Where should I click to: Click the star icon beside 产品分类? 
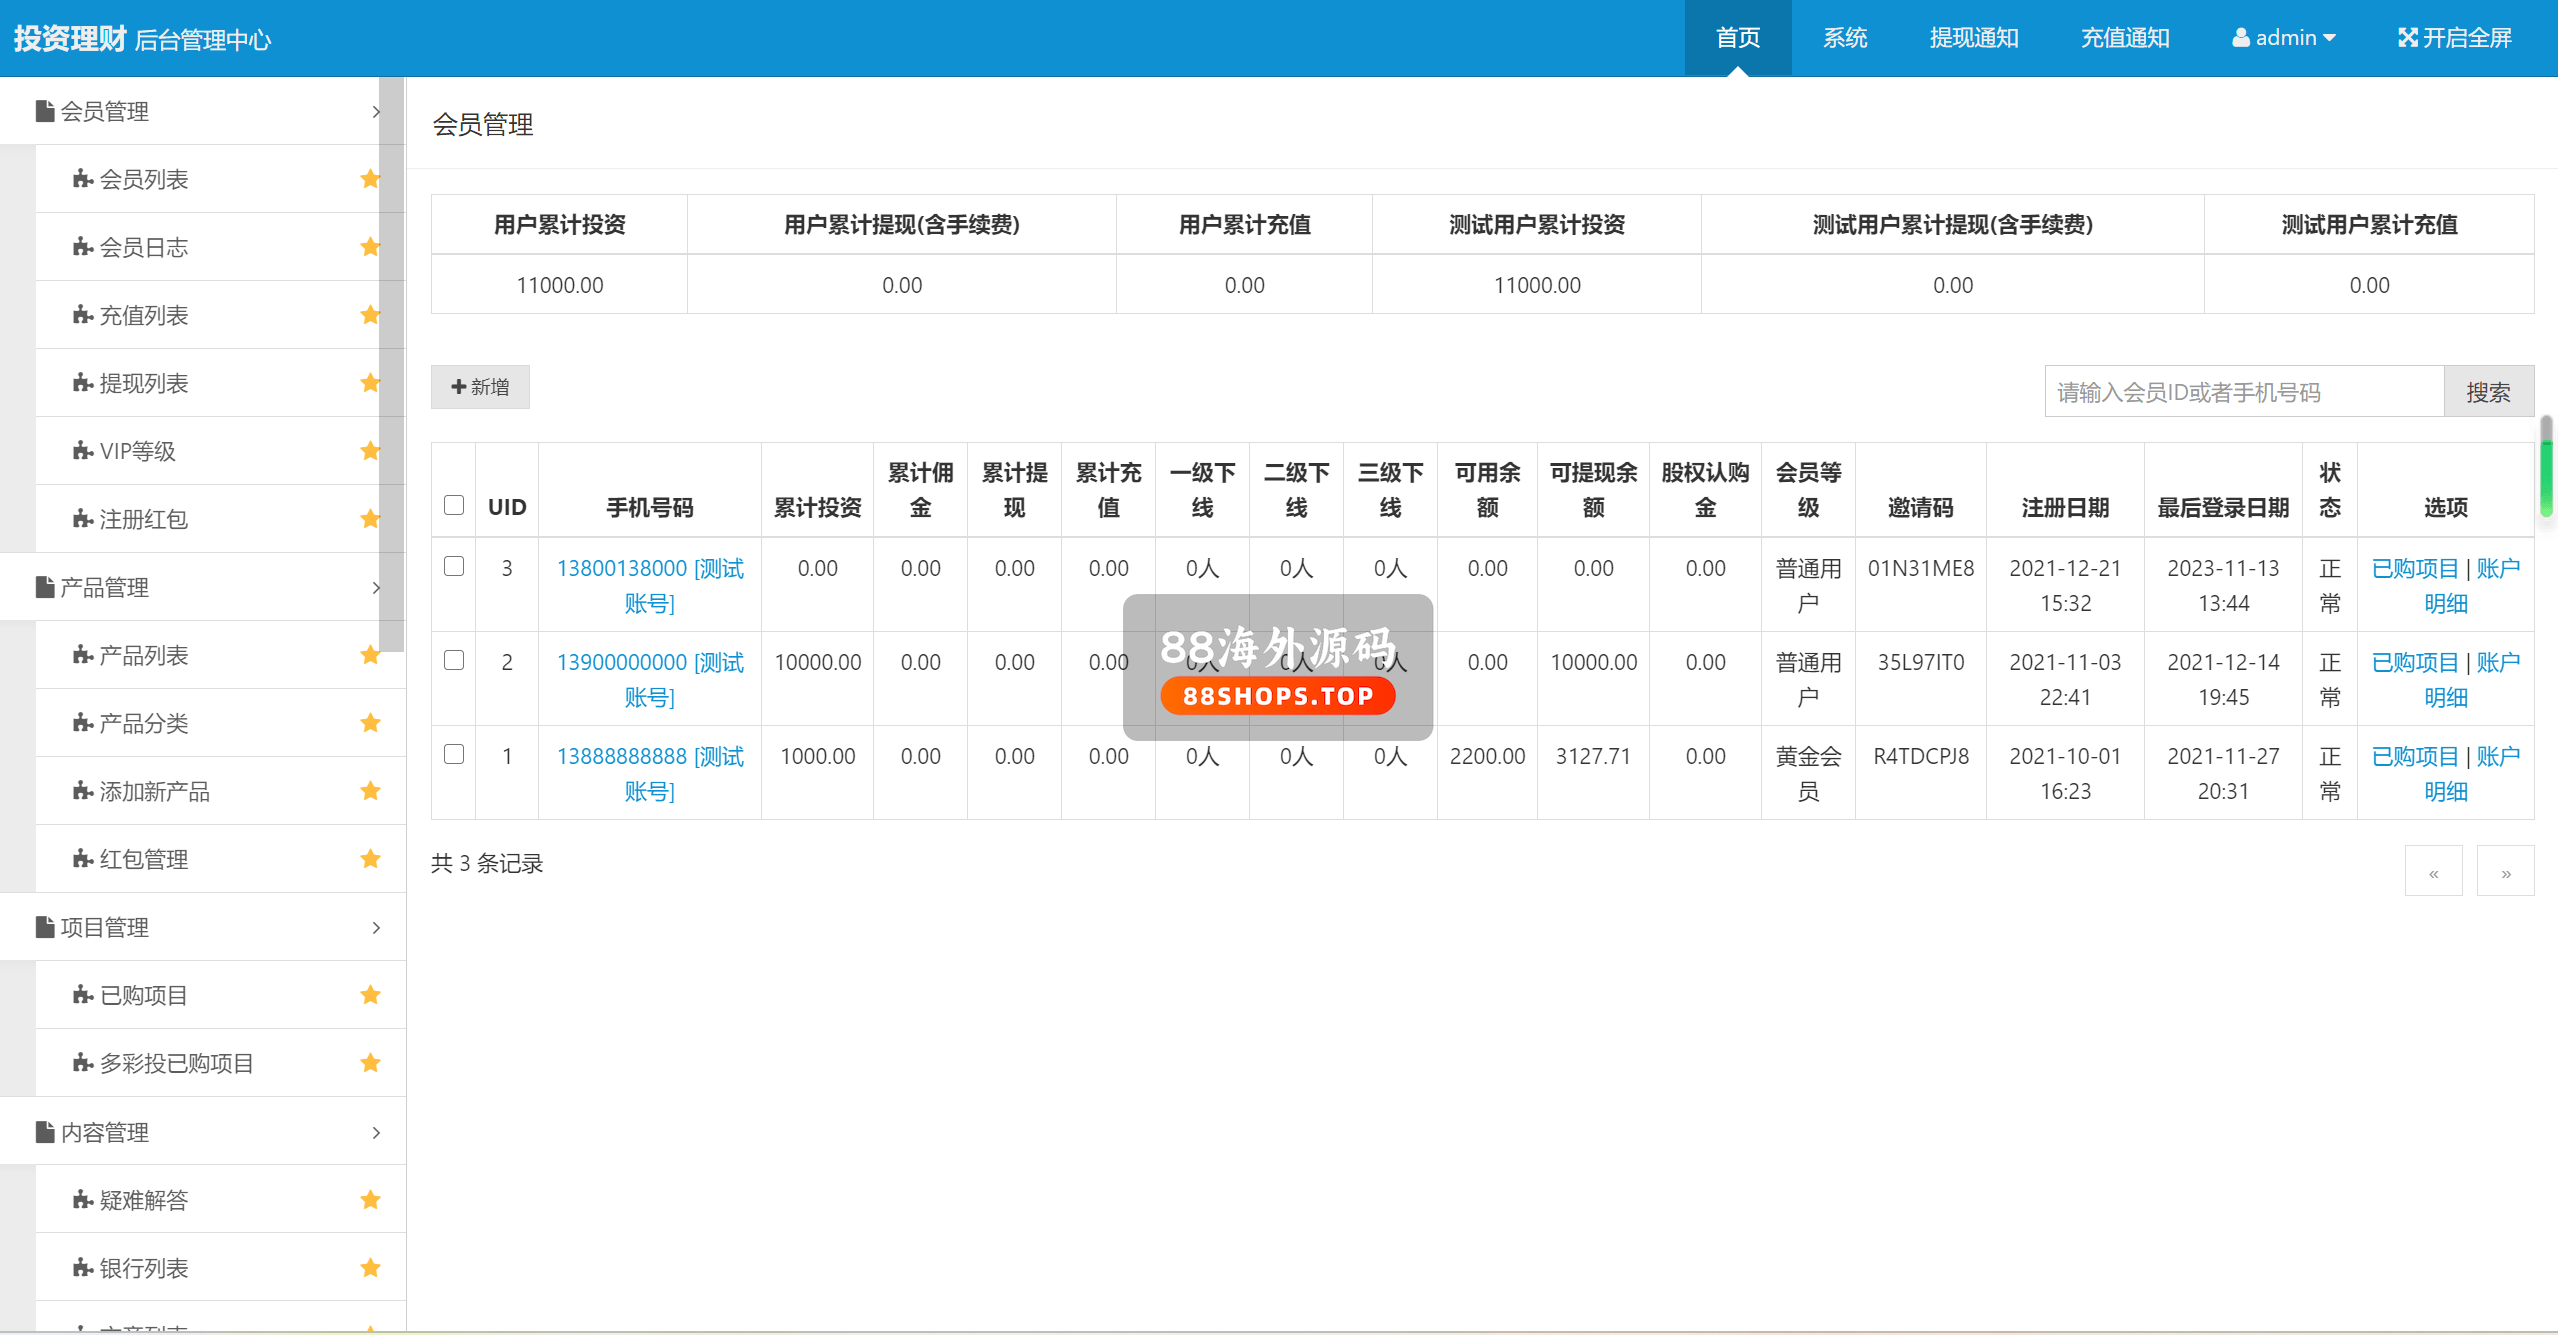point(370,723)
